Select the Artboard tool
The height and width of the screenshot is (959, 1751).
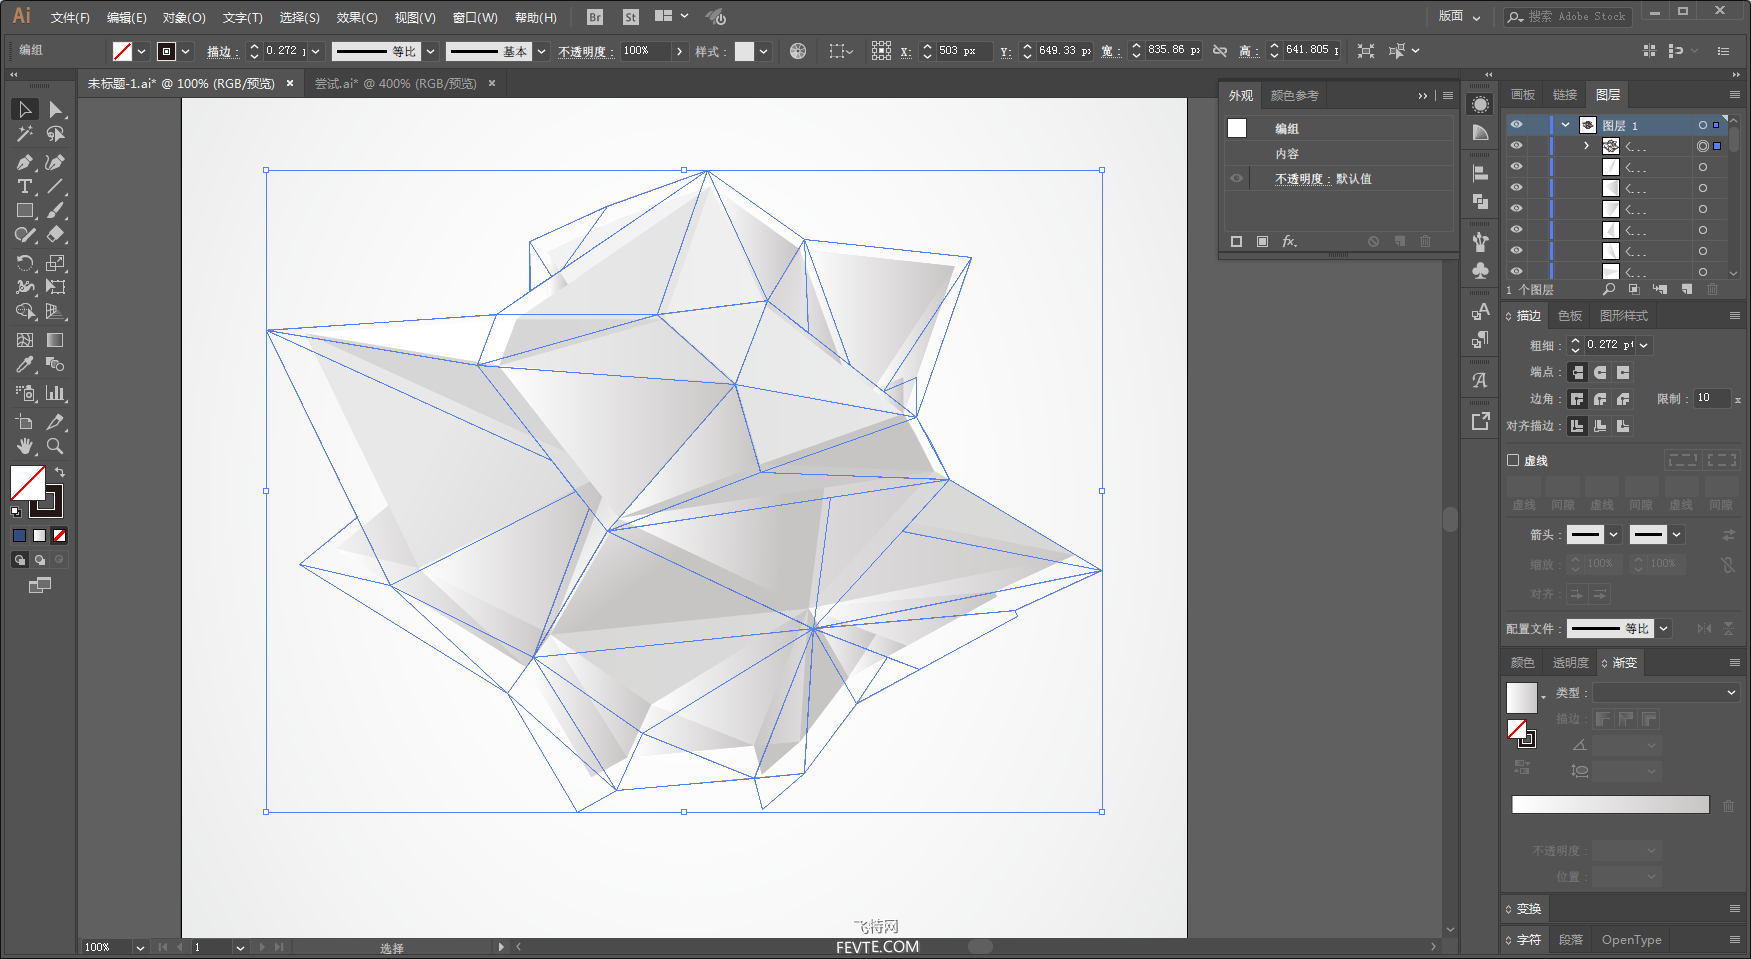[25, 422]
